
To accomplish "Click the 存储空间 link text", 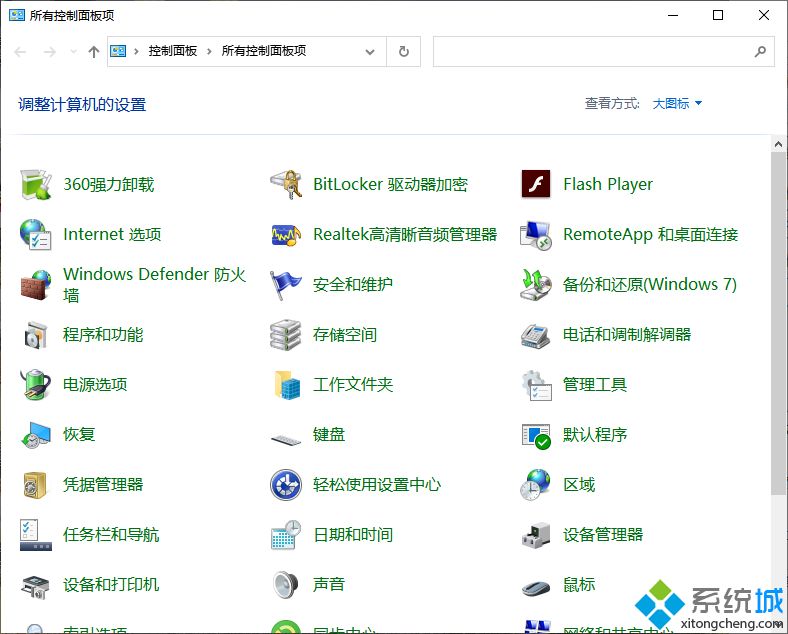I will pyautogui.click(x=345, y=335).
